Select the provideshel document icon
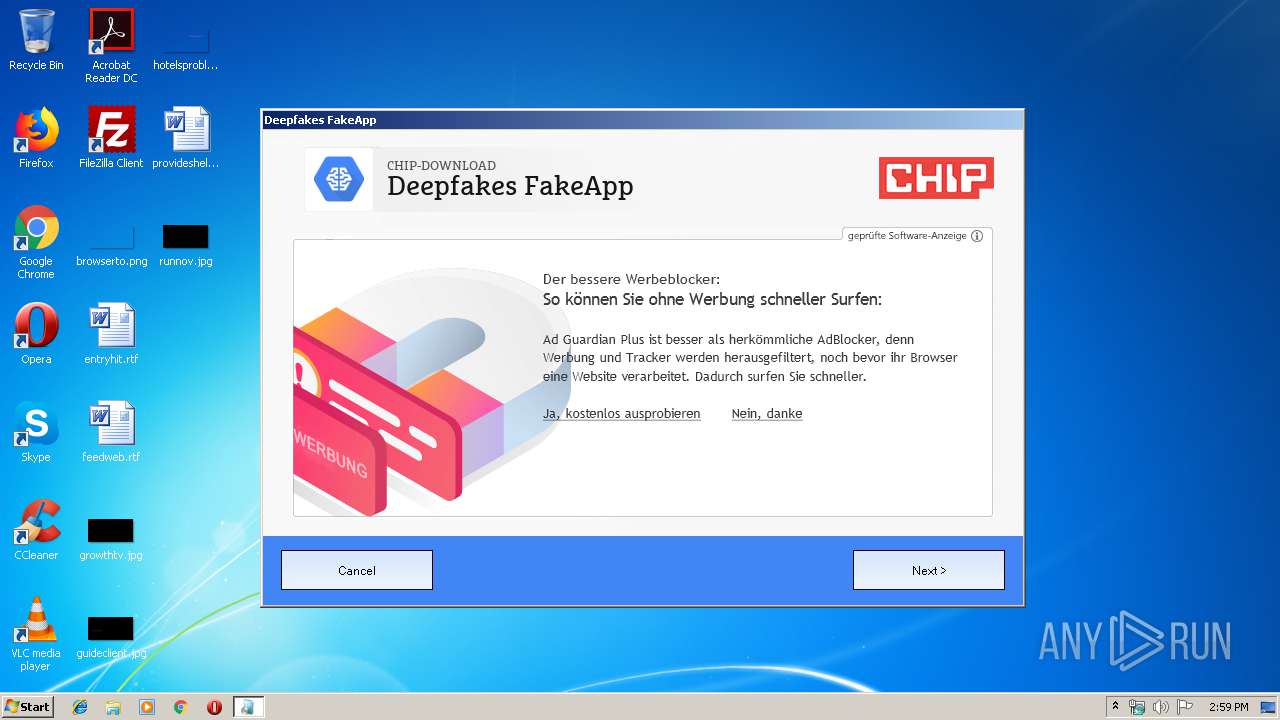This screenshot has width=1280, height=720. tap(185, 138)
